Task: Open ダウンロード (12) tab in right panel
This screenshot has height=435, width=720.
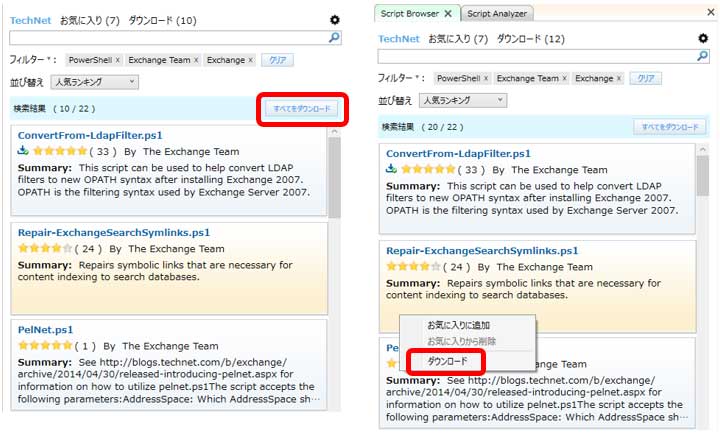Action: (530, 39)
